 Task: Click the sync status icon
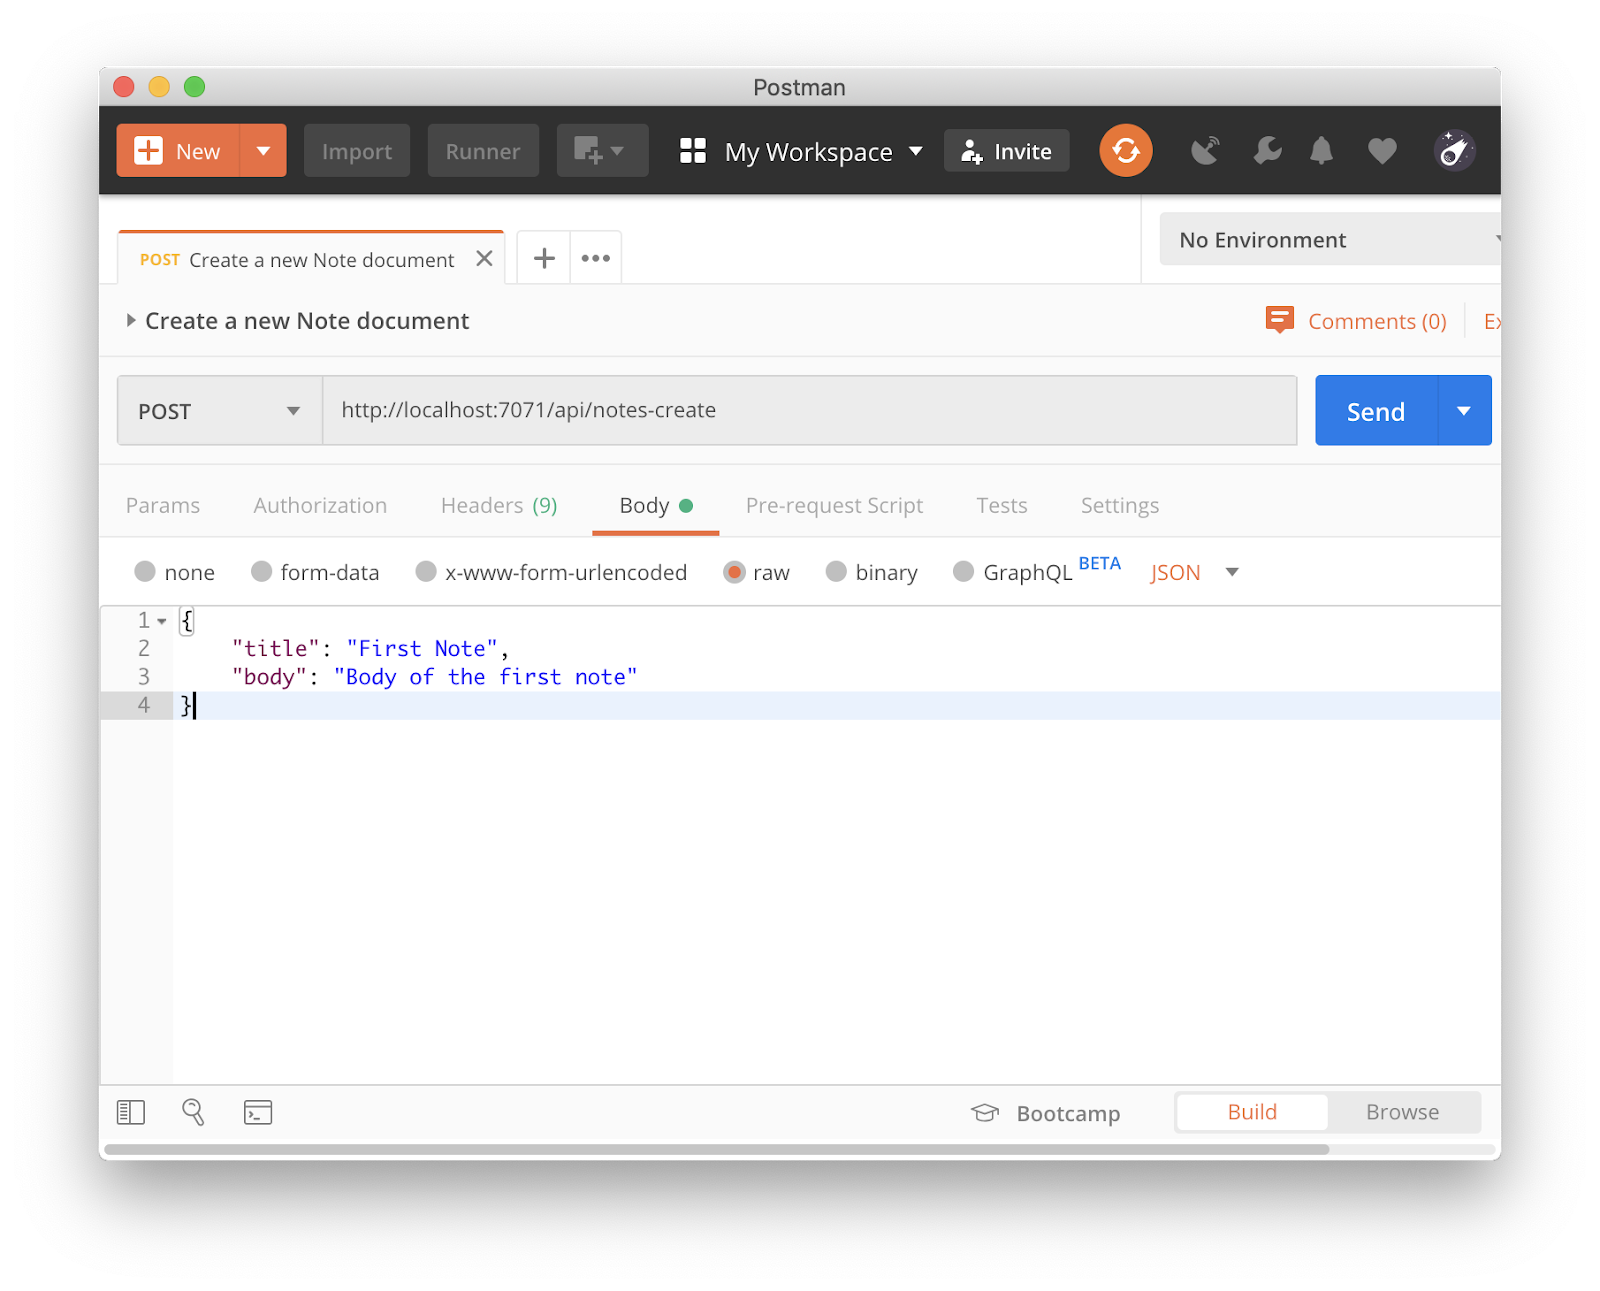(1126, 151)
